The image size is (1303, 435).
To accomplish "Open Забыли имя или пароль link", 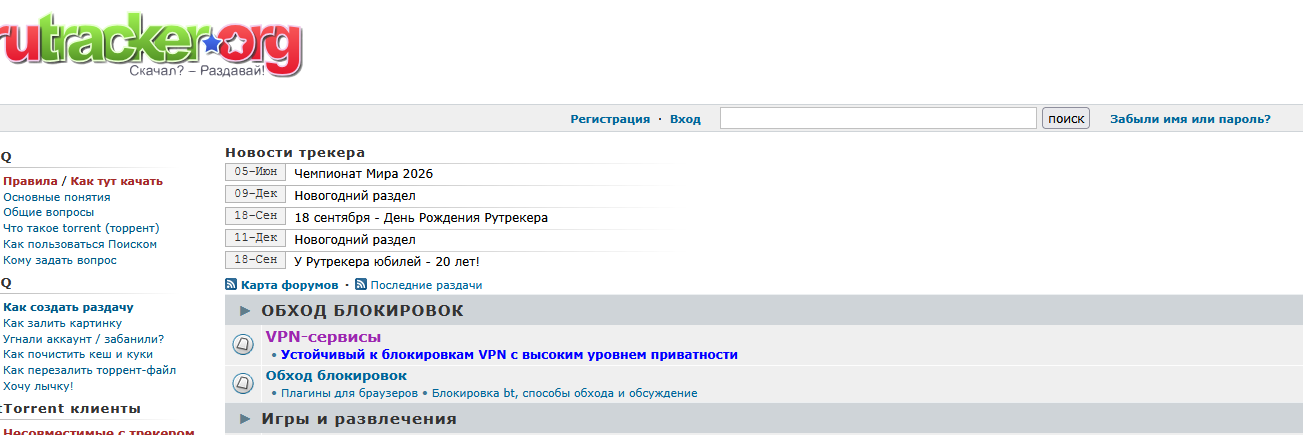I will [1190, 119].
